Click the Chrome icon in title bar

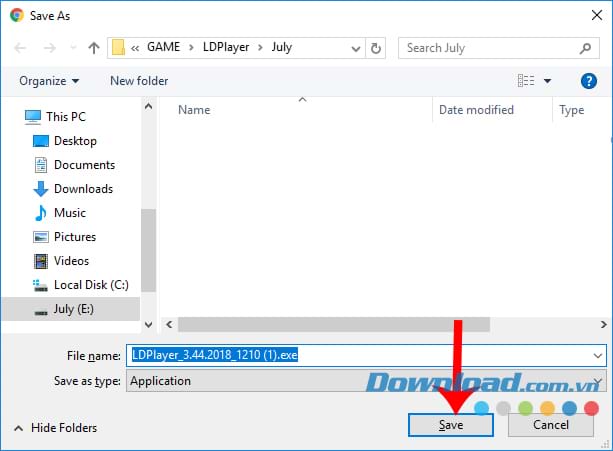[17, 15]
